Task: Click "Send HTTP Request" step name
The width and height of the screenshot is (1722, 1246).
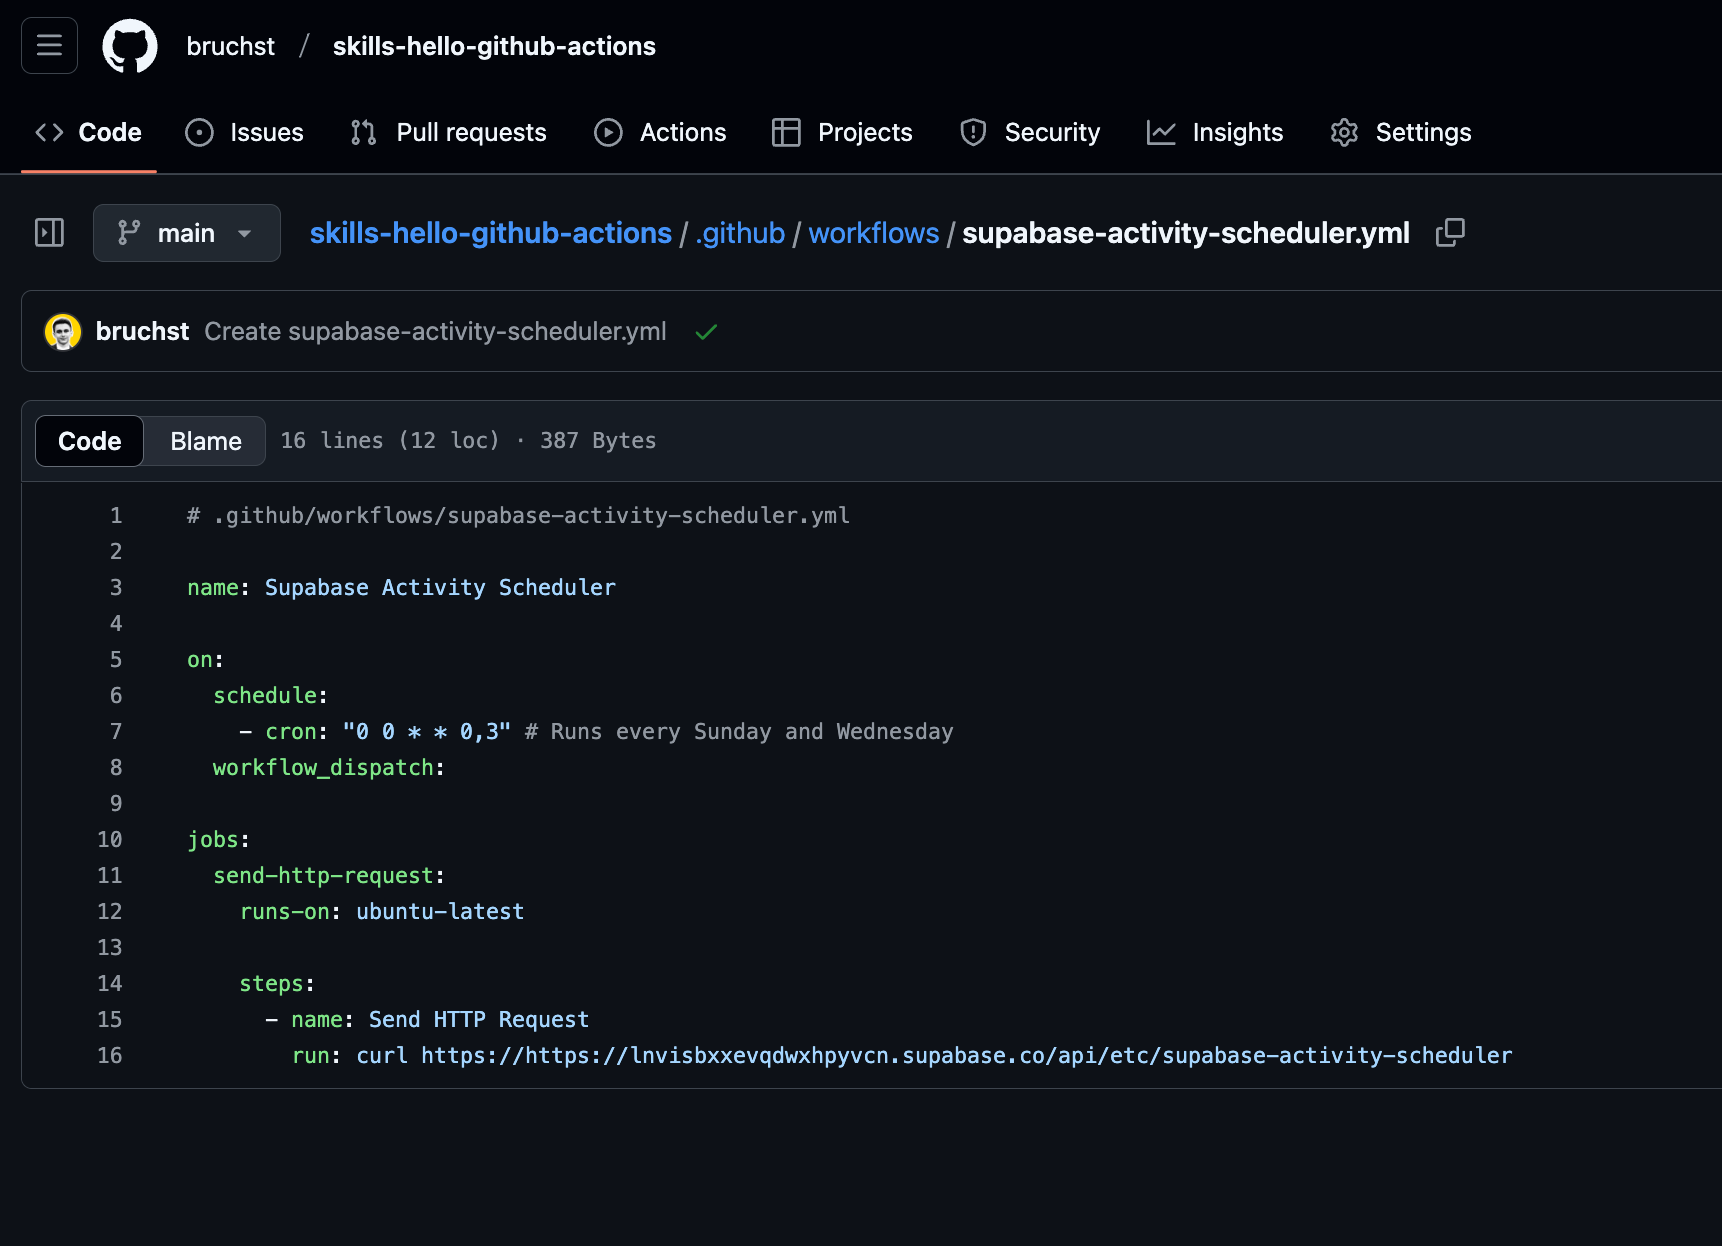Action: click(x=479, y=1020)
